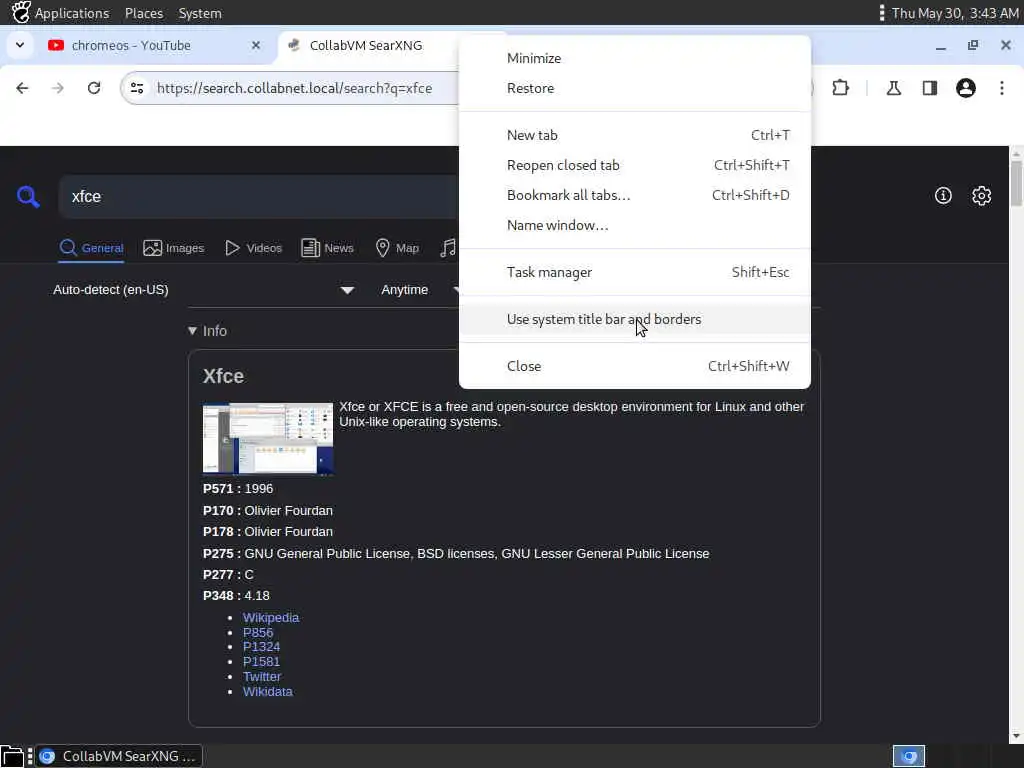Select New tab menu entry
Viewport: 1024px width, 768px height.
pyautogui.click(x=635, y=135)
